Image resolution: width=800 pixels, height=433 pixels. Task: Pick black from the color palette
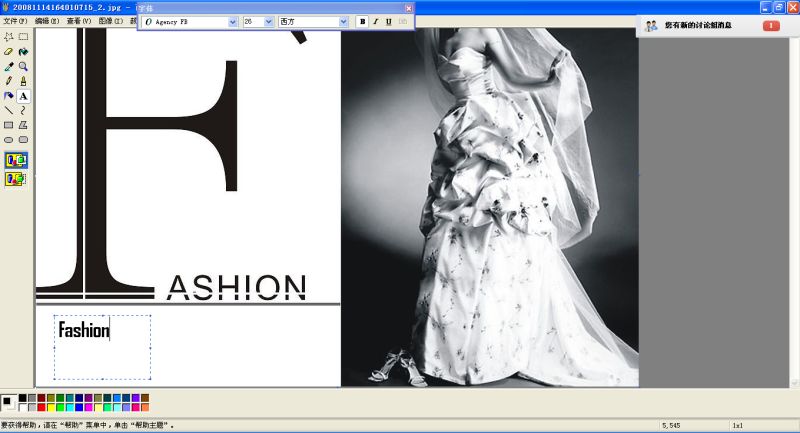[x=22, y=398]
